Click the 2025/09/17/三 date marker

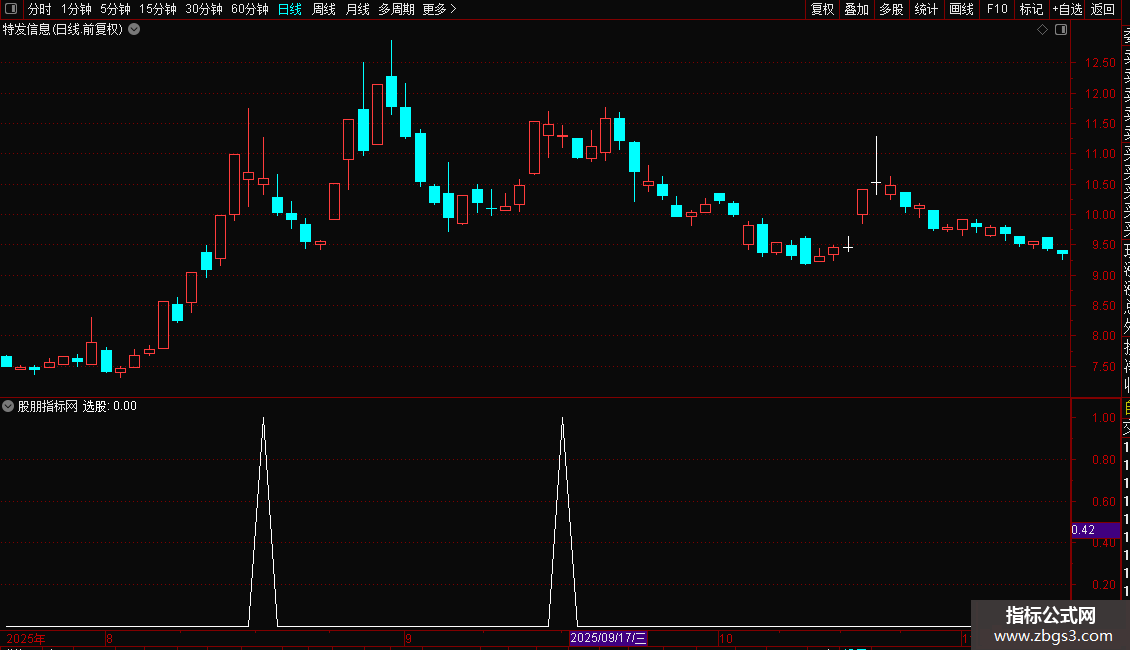pyautogui.click(x=608, y=638)
